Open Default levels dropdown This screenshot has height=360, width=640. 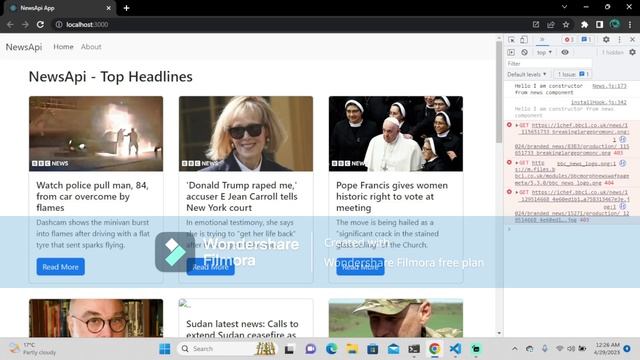click(x=527, y=74)
